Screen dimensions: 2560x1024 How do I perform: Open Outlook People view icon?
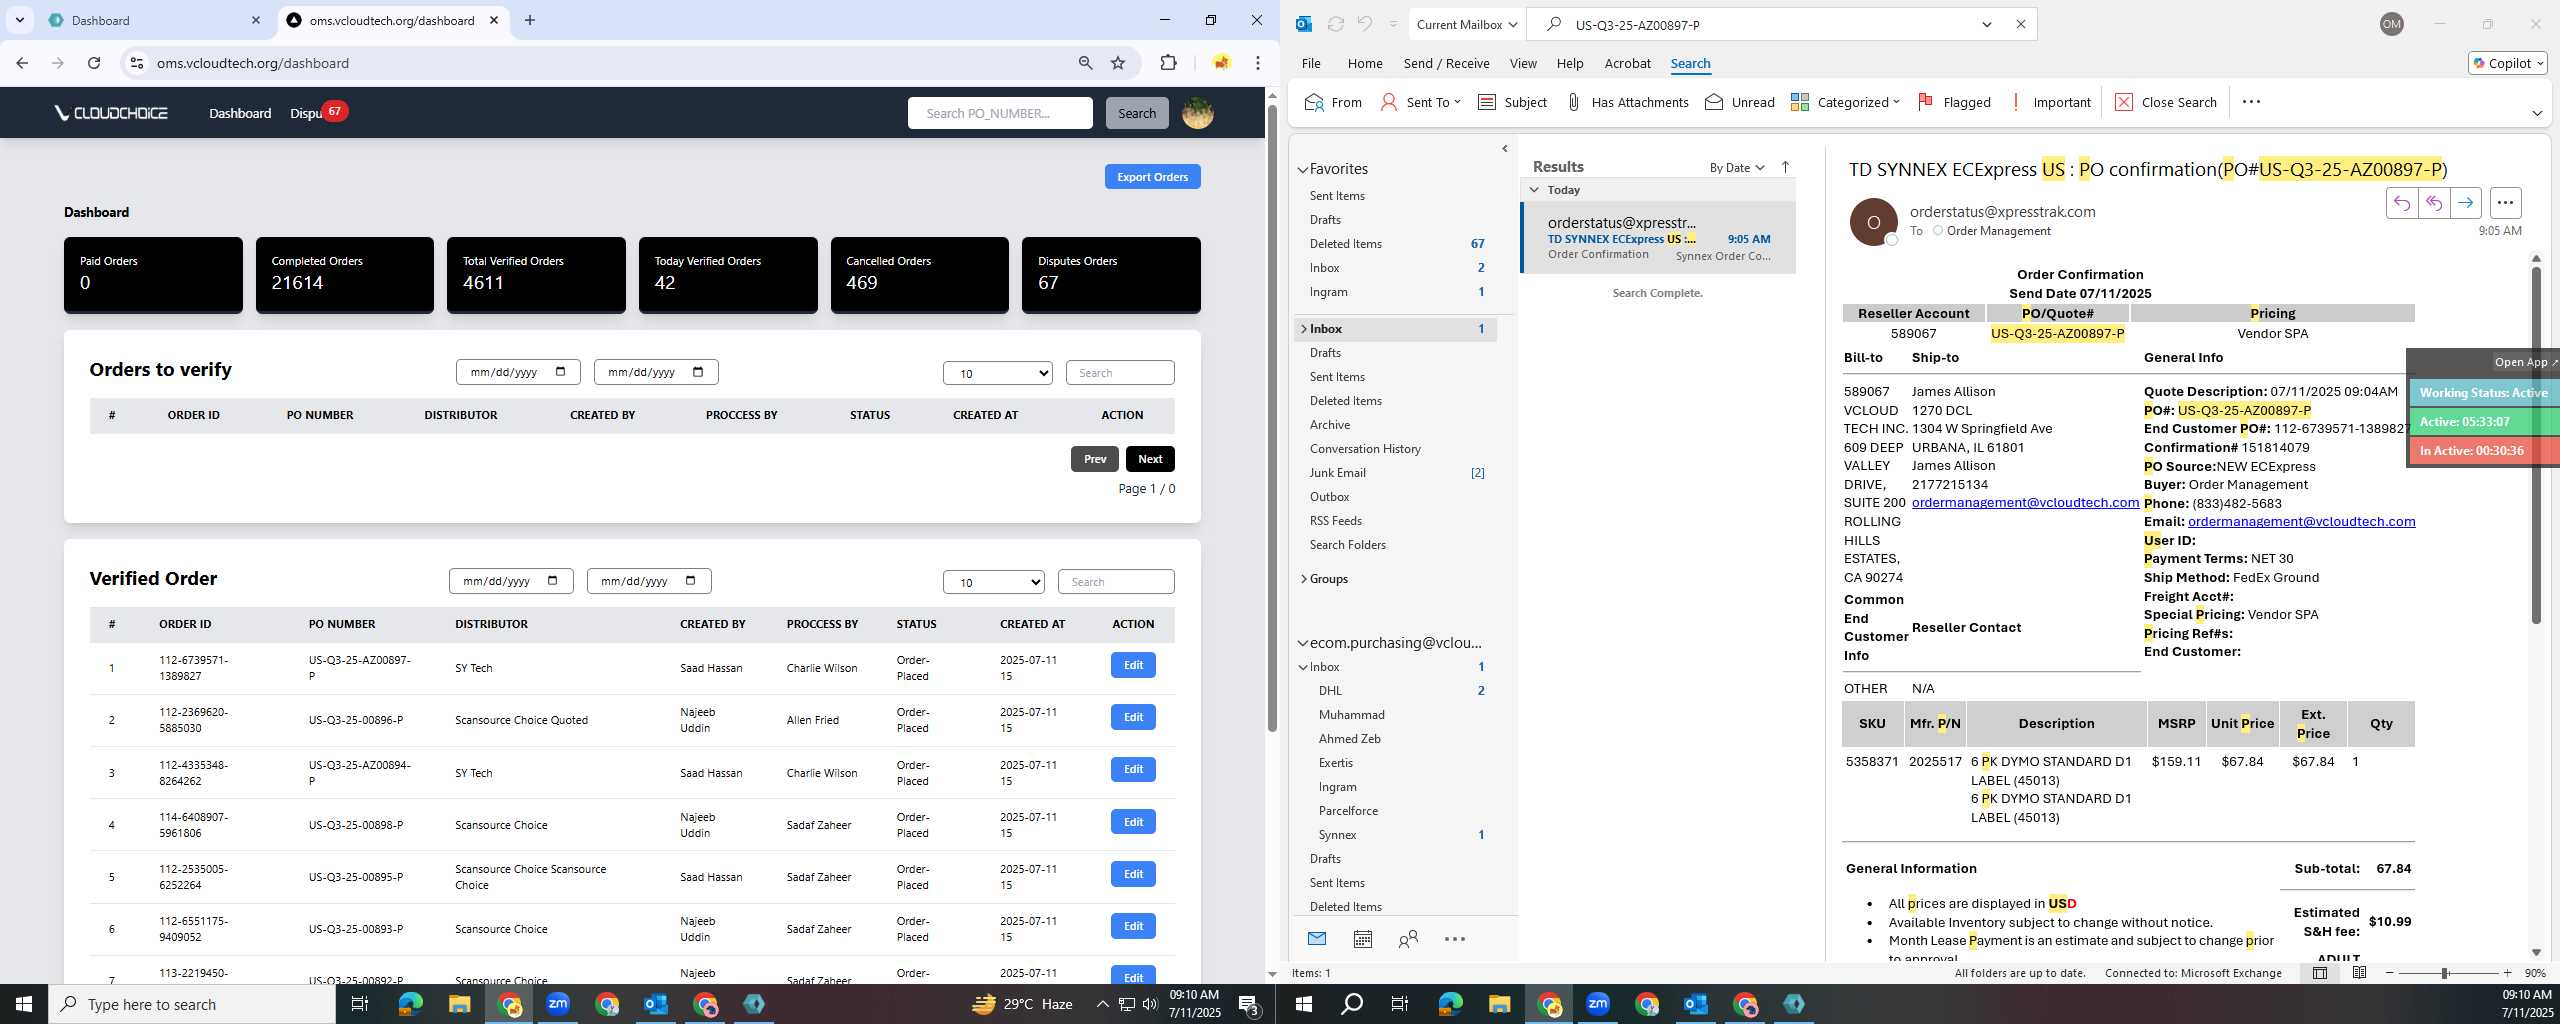pos(1408,939)
